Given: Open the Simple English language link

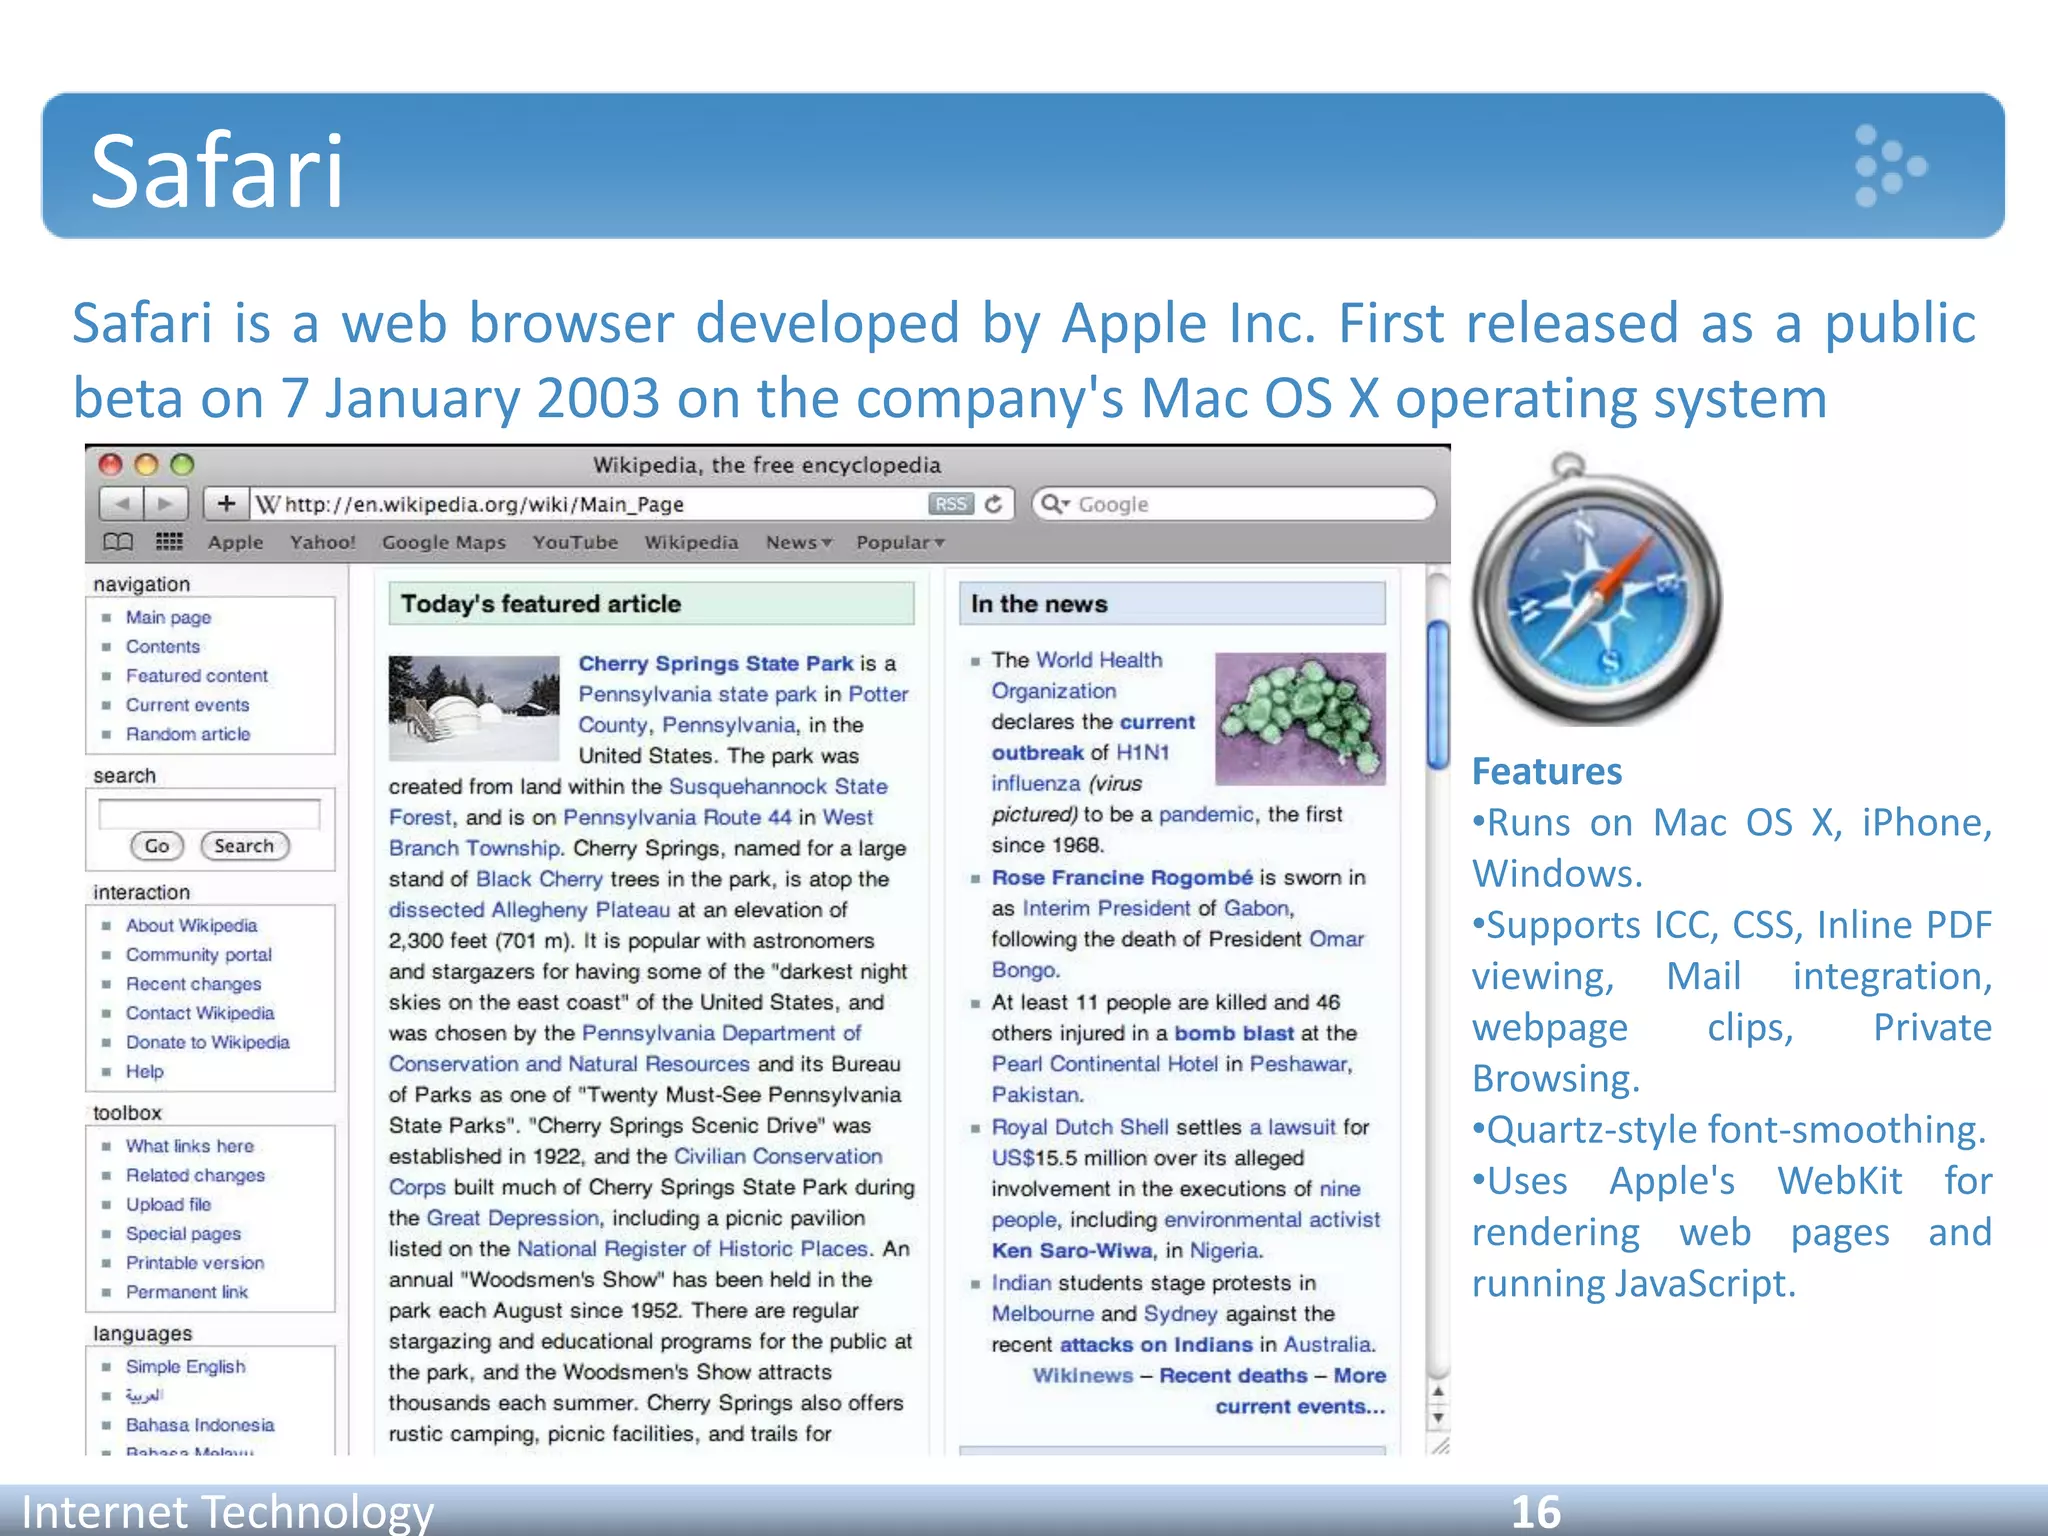Looking at the screenshot, I should (x=185, y=1366).
